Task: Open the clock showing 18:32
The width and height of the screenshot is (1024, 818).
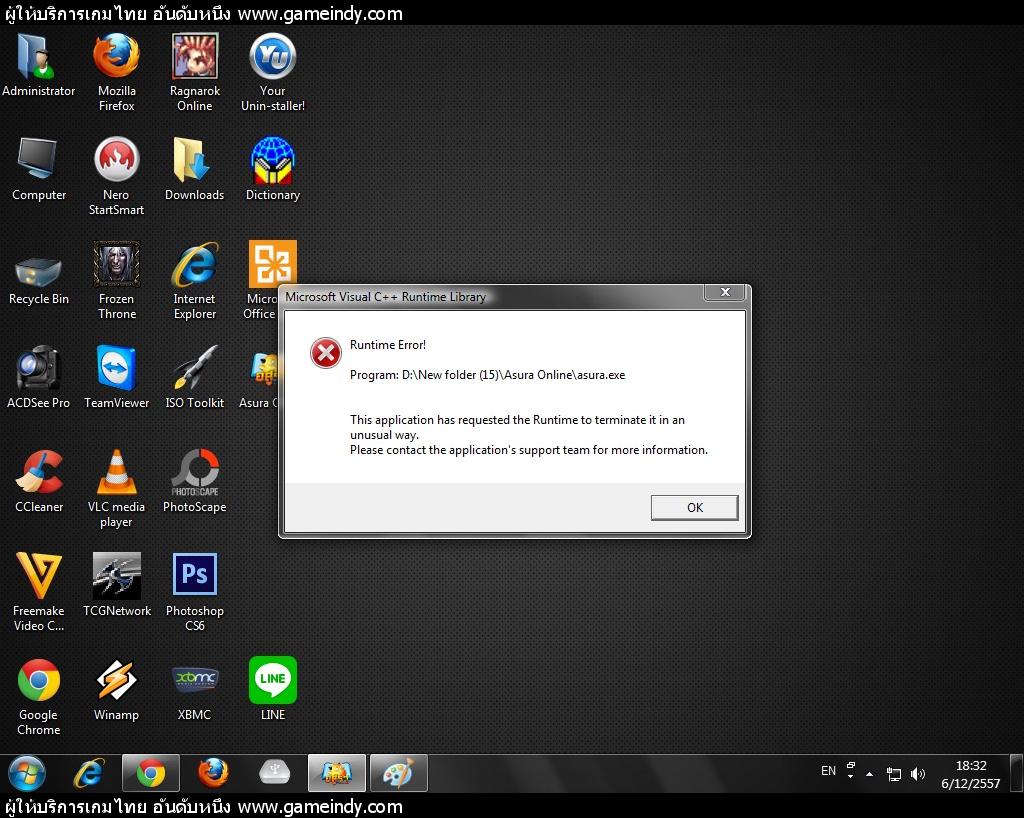Action: click(x=970, y=774)
